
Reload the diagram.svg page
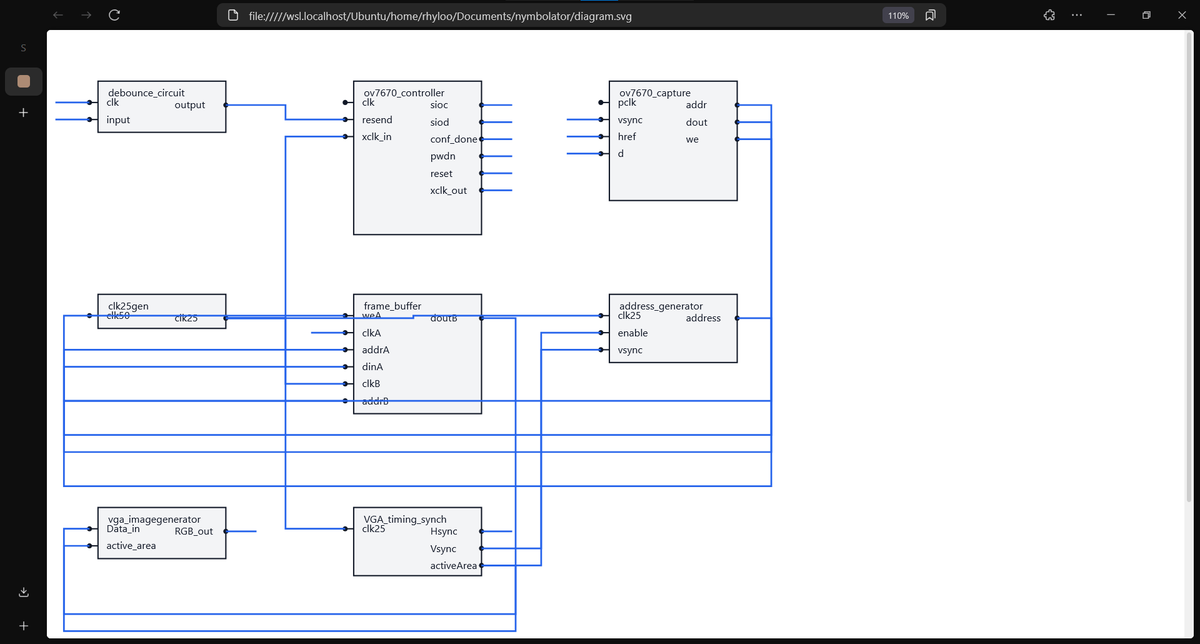(x=114, y=15)
